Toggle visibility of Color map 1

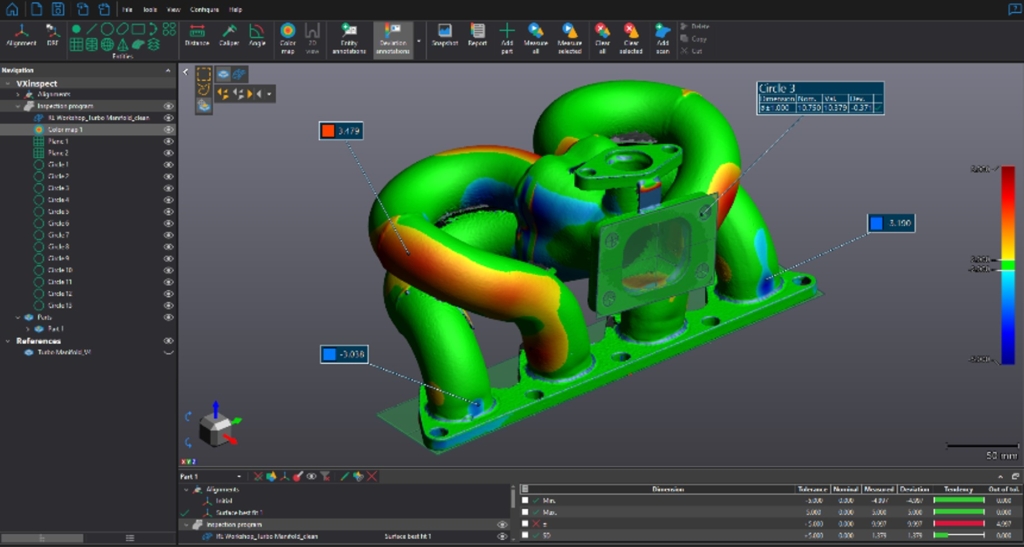tap(168, 129)
